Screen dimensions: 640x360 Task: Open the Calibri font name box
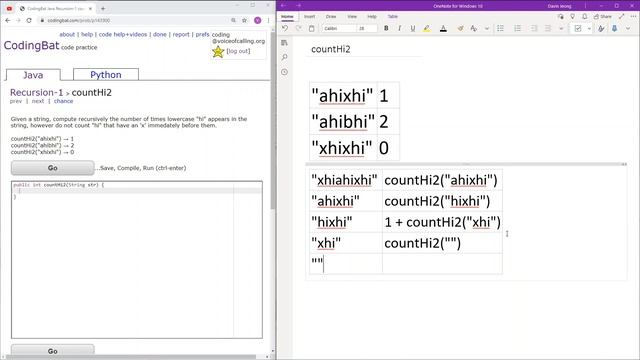click(339, 28)
